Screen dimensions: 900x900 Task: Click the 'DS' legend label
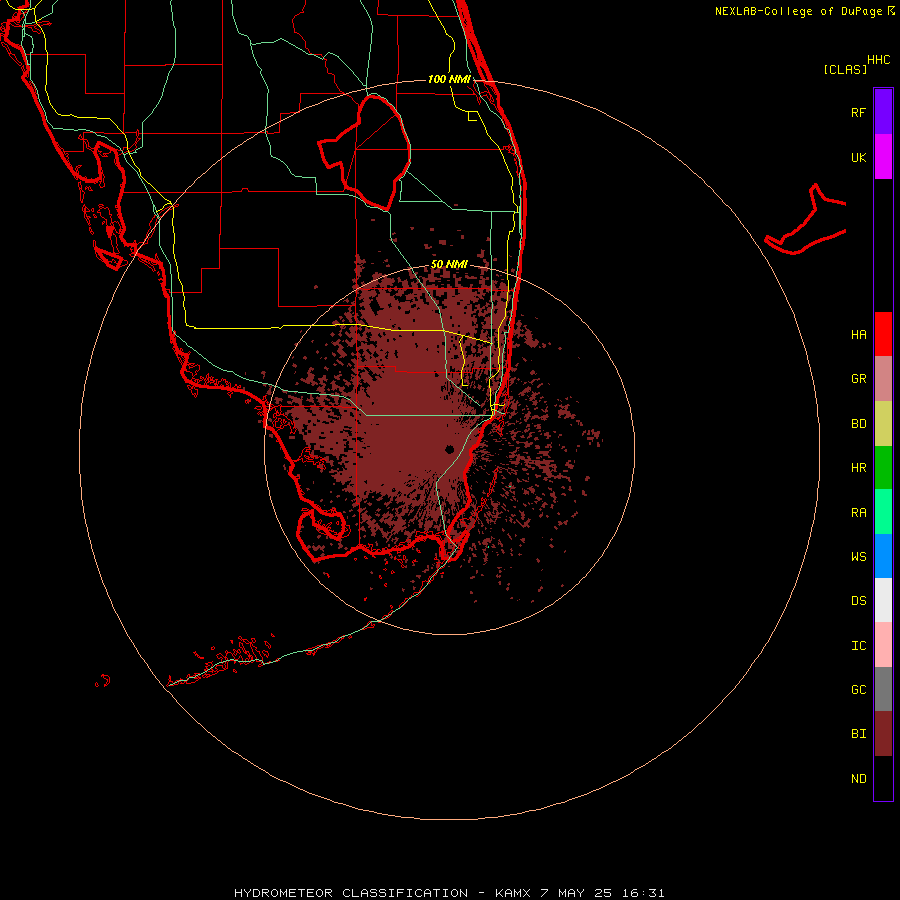pos(858,601)
